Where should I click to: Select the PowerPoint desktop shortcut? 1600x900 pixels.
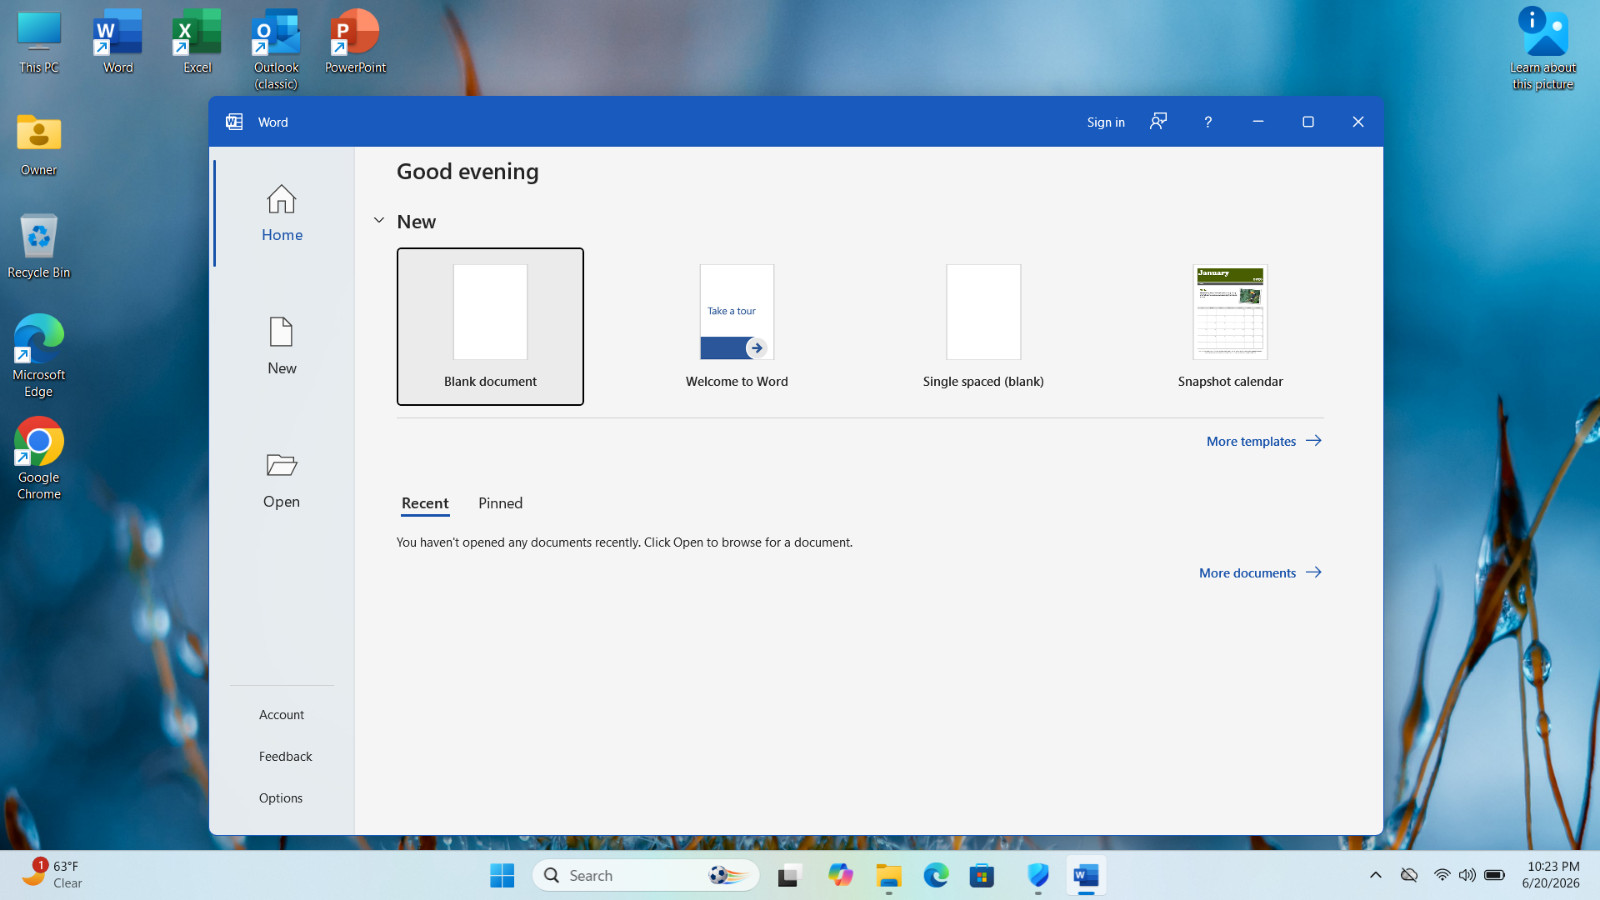coord(355,42)
